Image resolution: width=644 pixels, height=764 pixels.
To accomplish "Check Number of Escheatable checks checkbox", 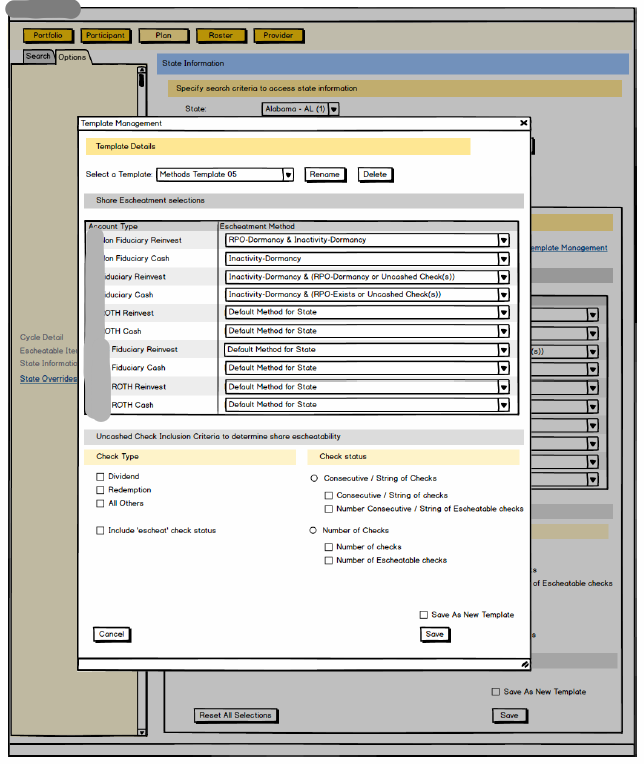I will pos(329,560).
